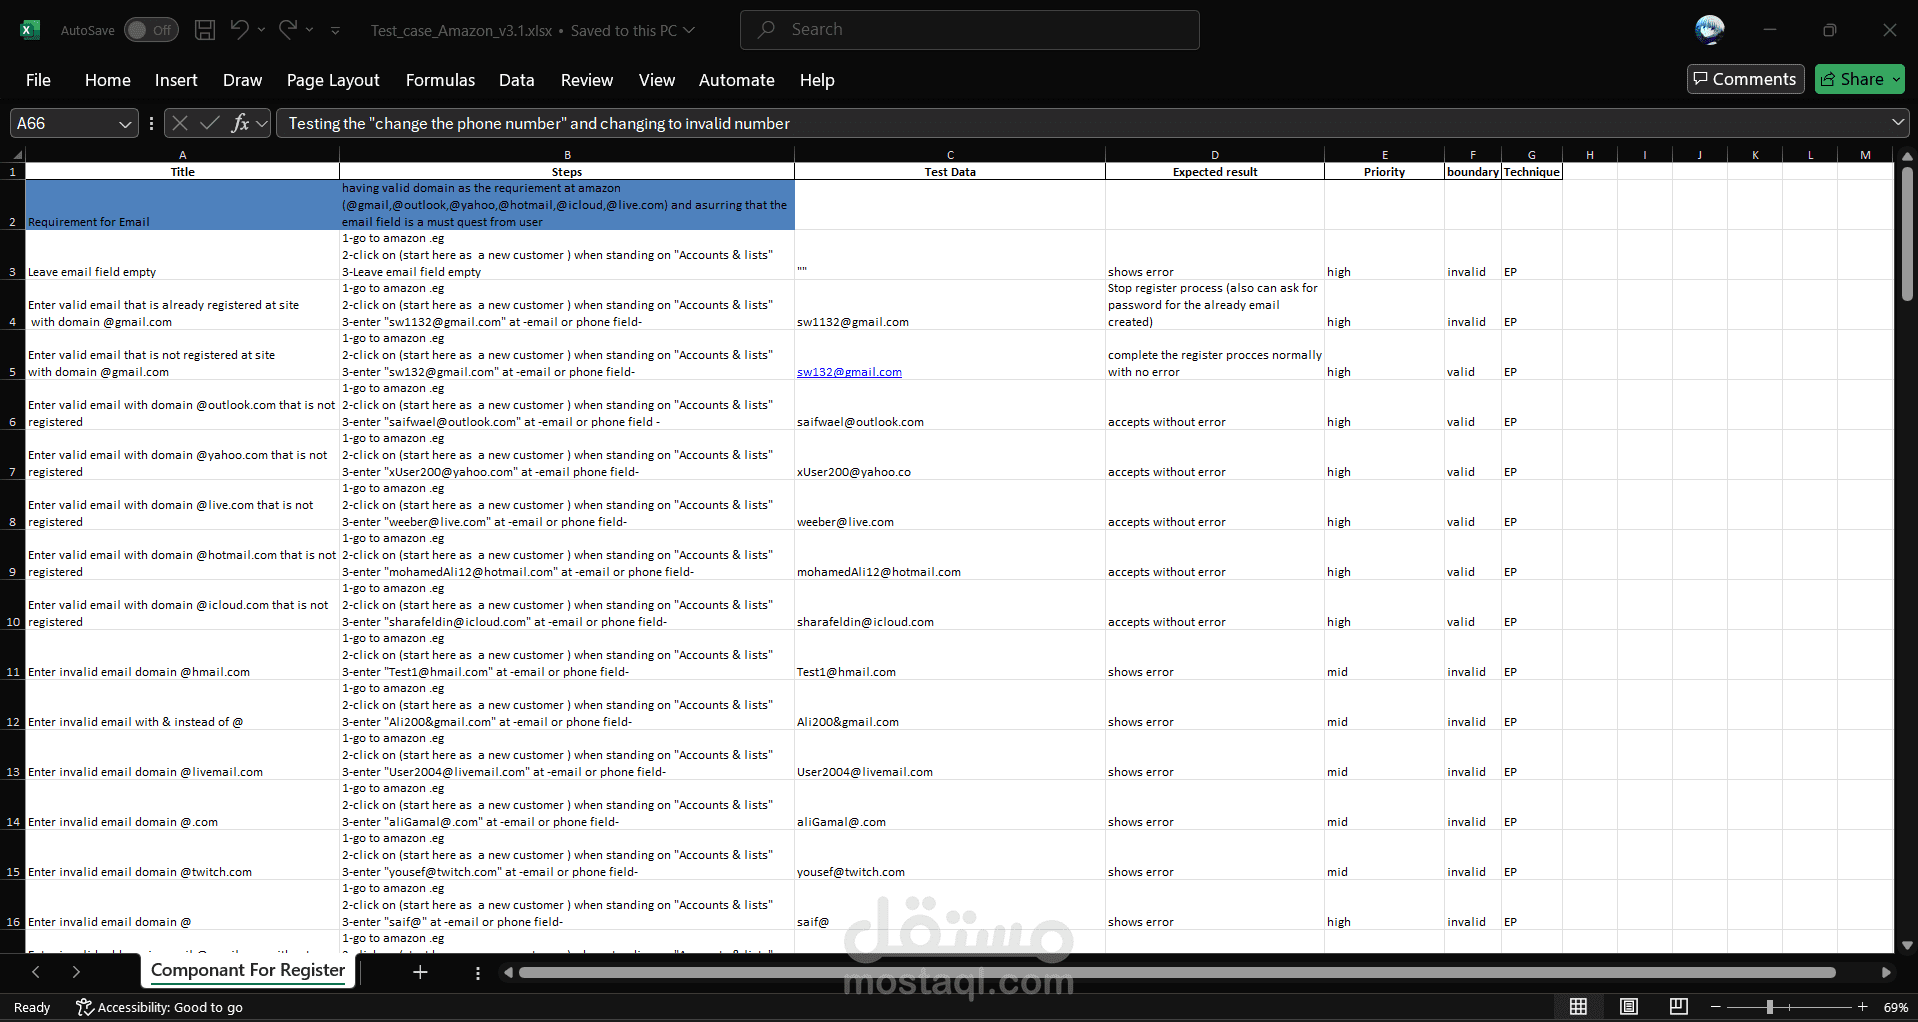1918x1022 pixels.
Task: Select the Save icon in Quick Access Toolbar
Action: (203, 30)
